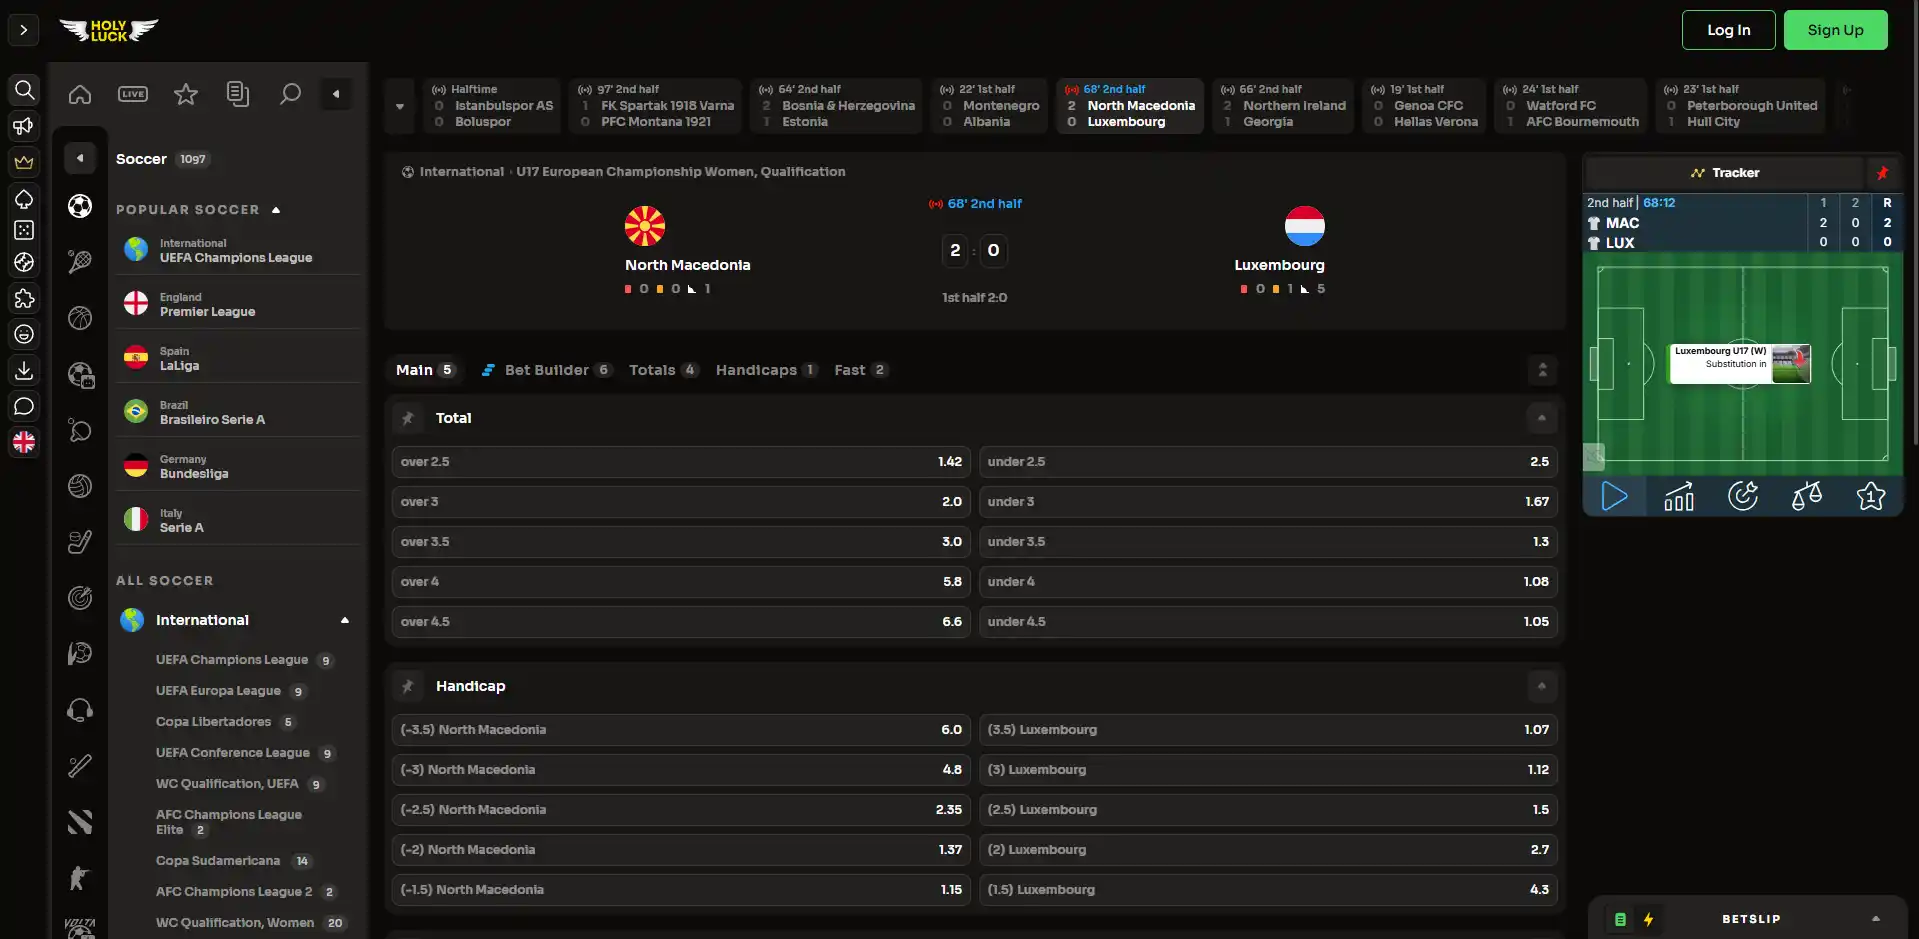This screenshot has height=939, width=1919.
Task: Open the bet history document icon
Action: tap(238, 94)
